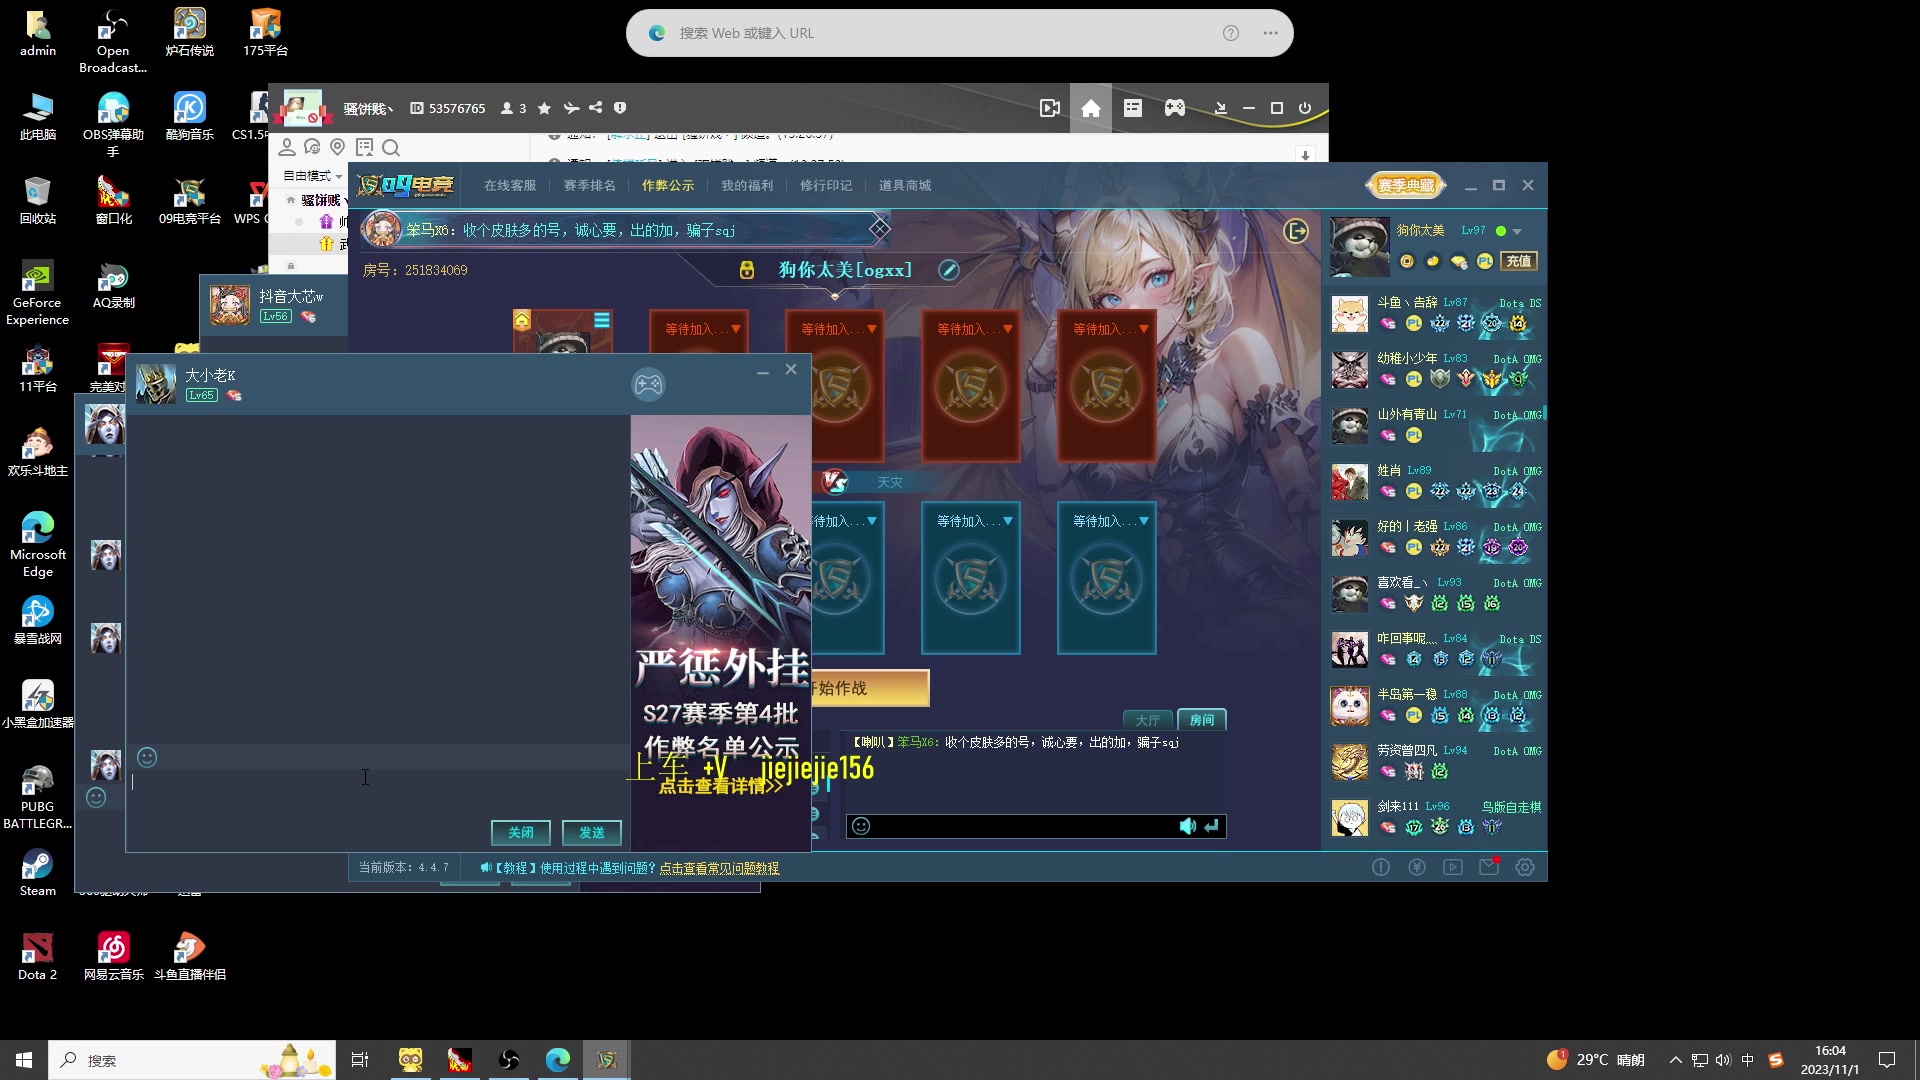Click the enter send arrow in room chat

click(x=1212, y=826)
